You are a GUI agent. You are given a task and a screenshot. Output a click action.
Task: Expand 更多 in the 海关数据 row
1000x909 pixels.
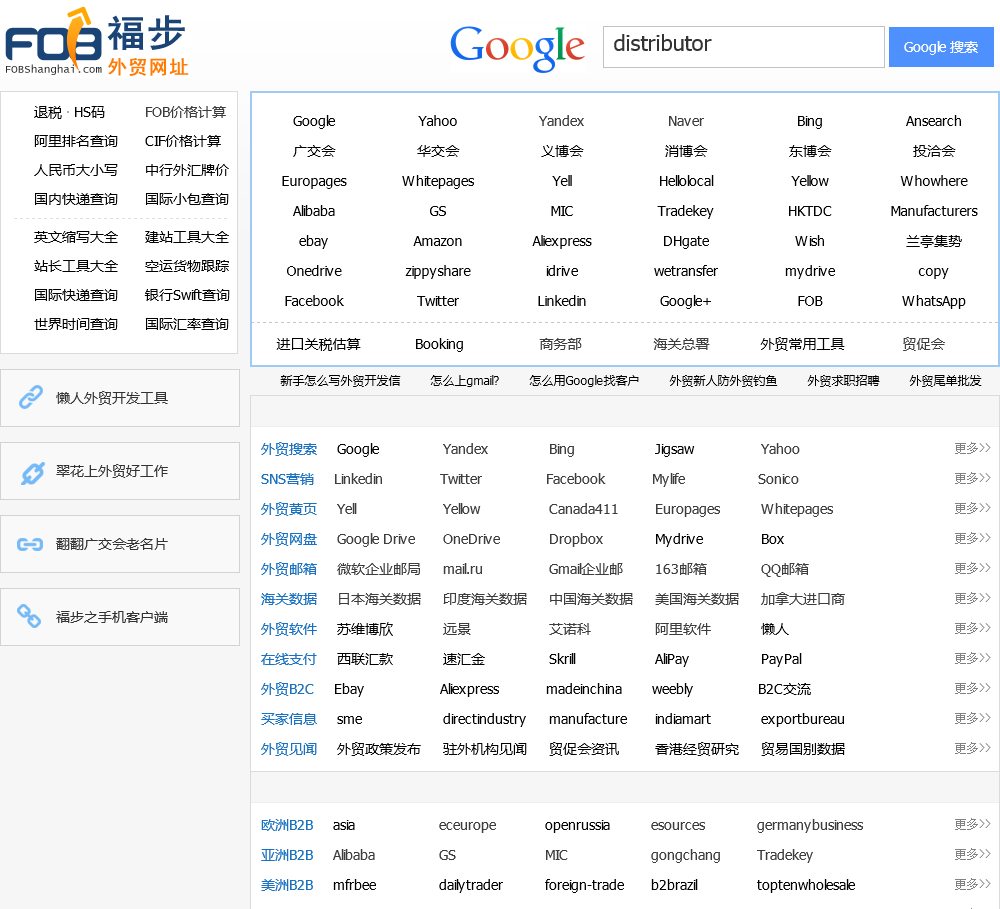click(x=972, y=598)
